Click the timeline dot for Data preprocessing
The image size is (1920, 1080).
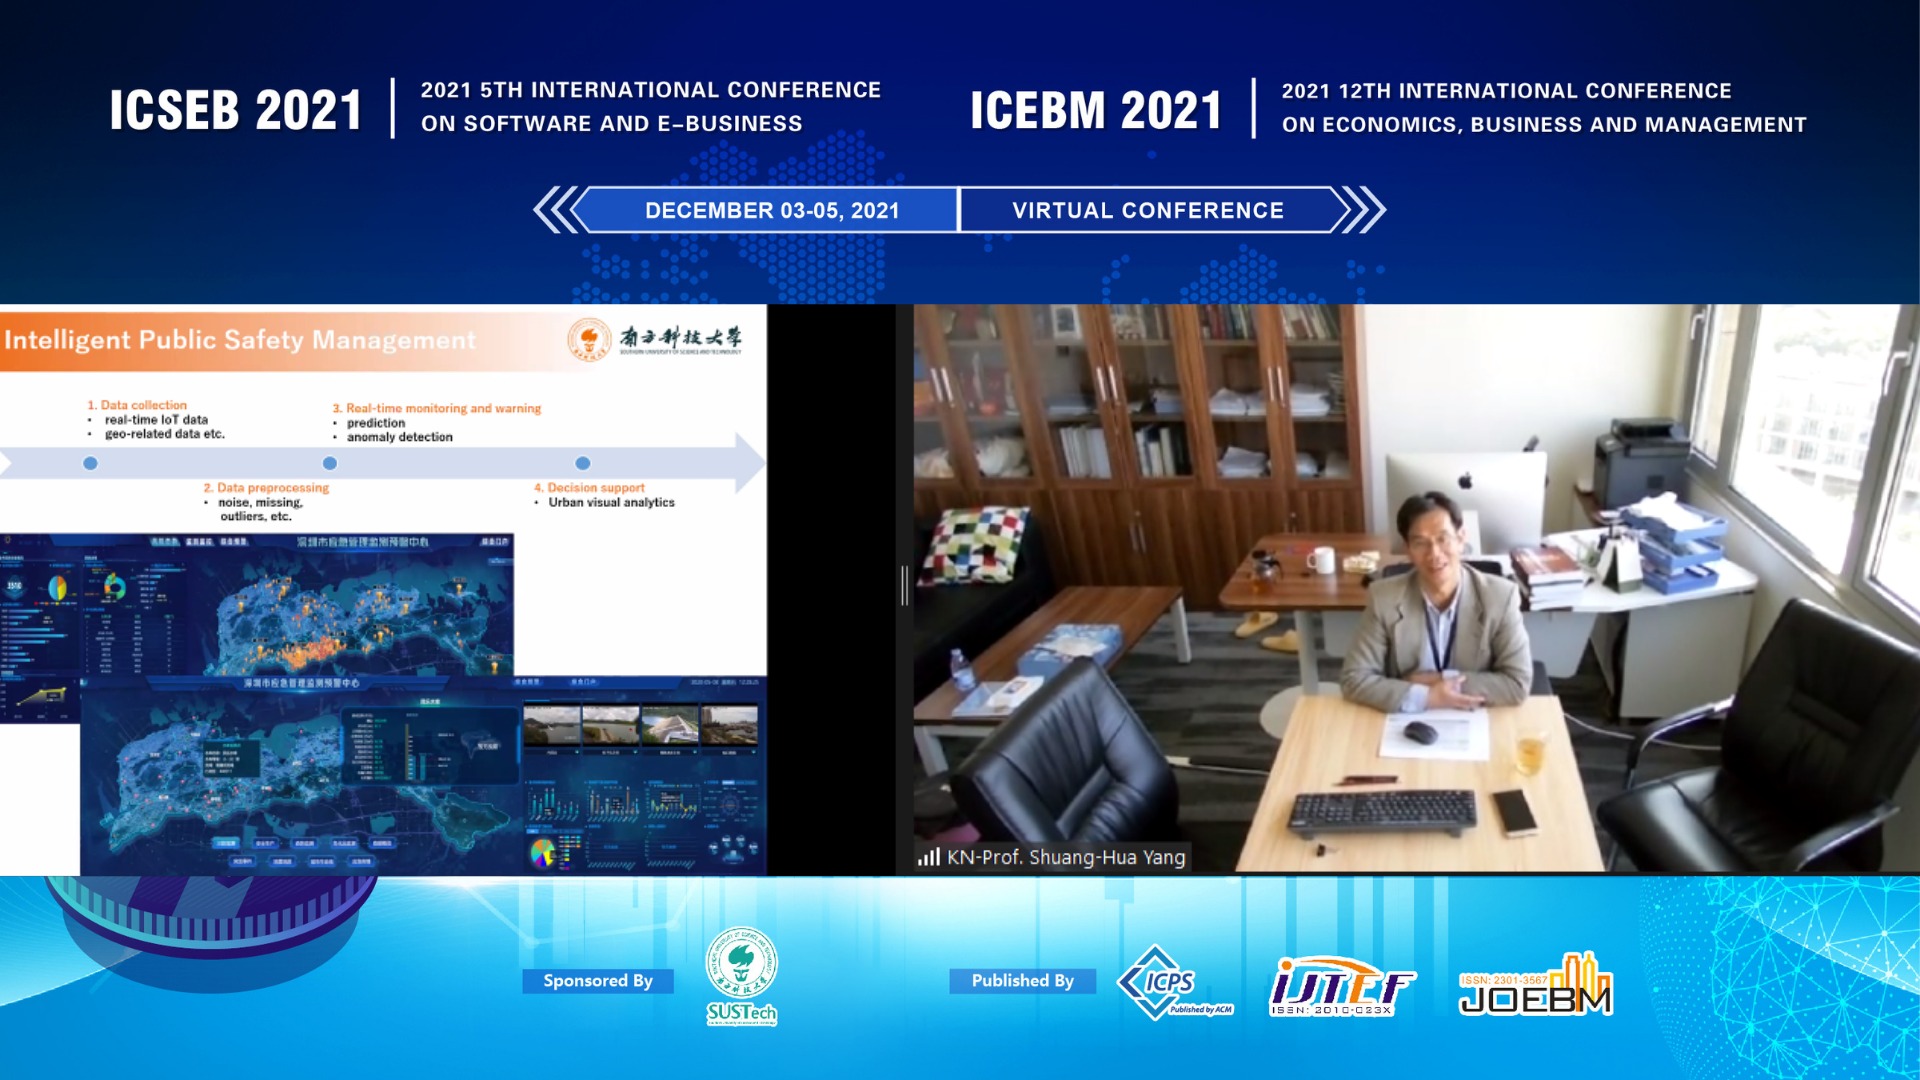330,463
